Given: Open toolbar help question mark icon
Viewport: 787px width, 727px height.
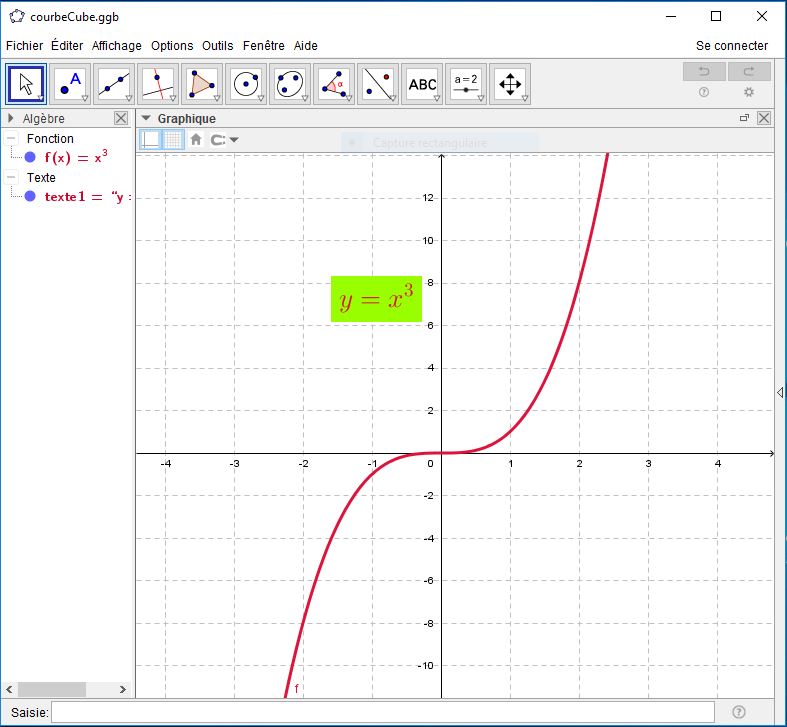Looking at the screenshot, I should pyautogui.click(x=704, y=92).
